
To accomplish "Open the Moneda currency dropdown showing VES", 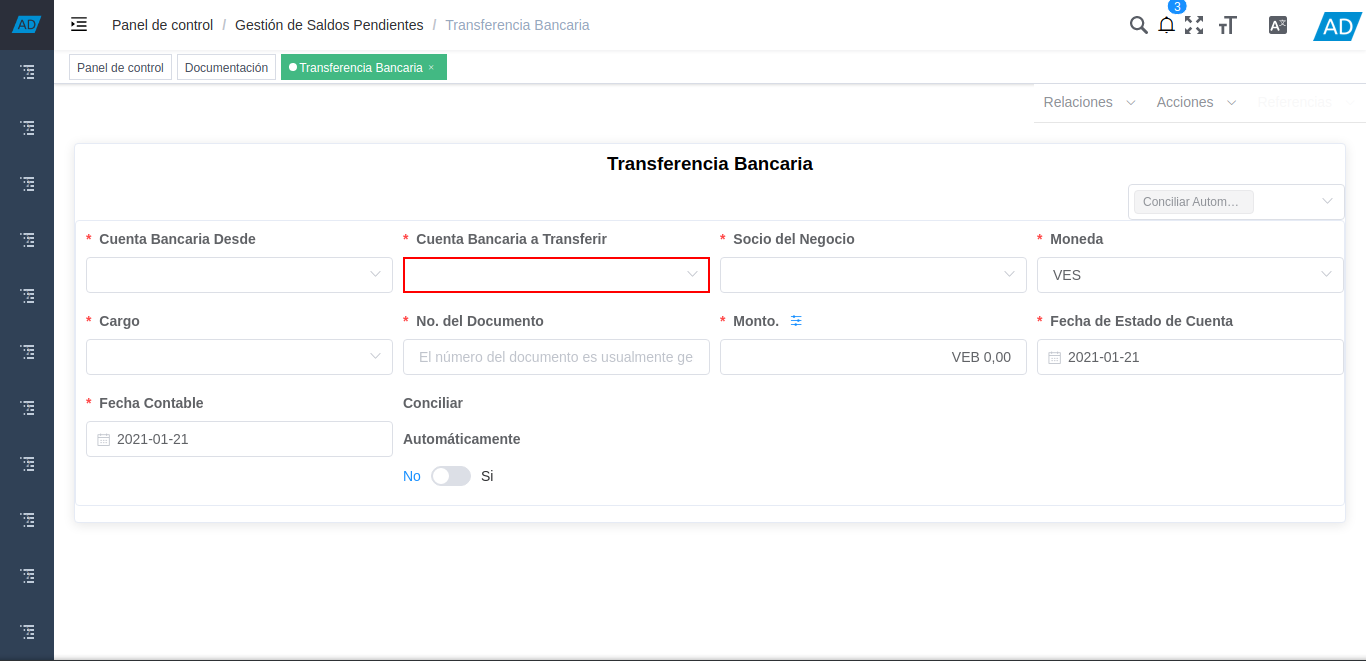I will click(x=1189, y=274).
